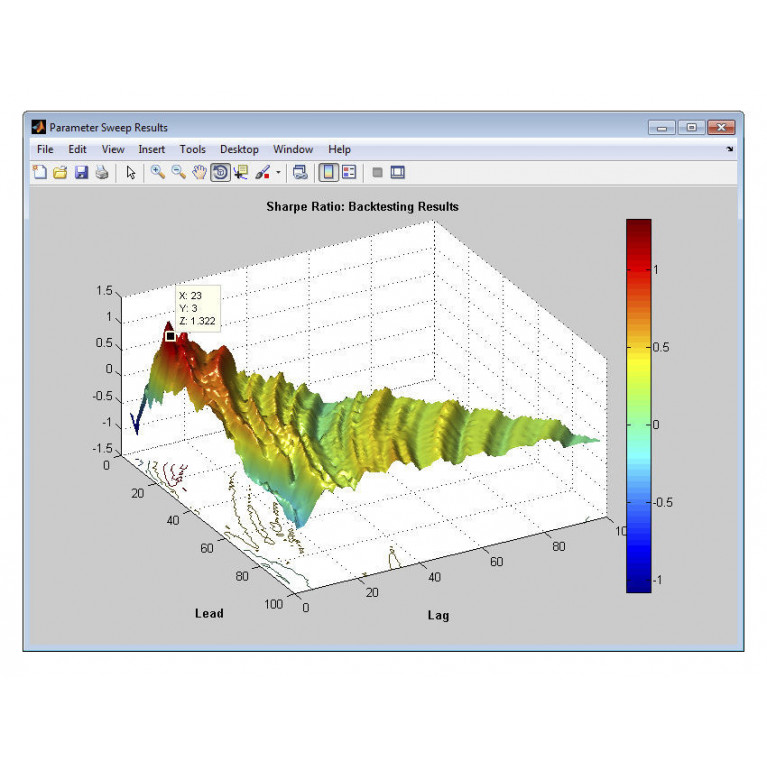Toggle the Insert Legend button
The width and height of the screenshot is (767, 767).
(349, 172)
